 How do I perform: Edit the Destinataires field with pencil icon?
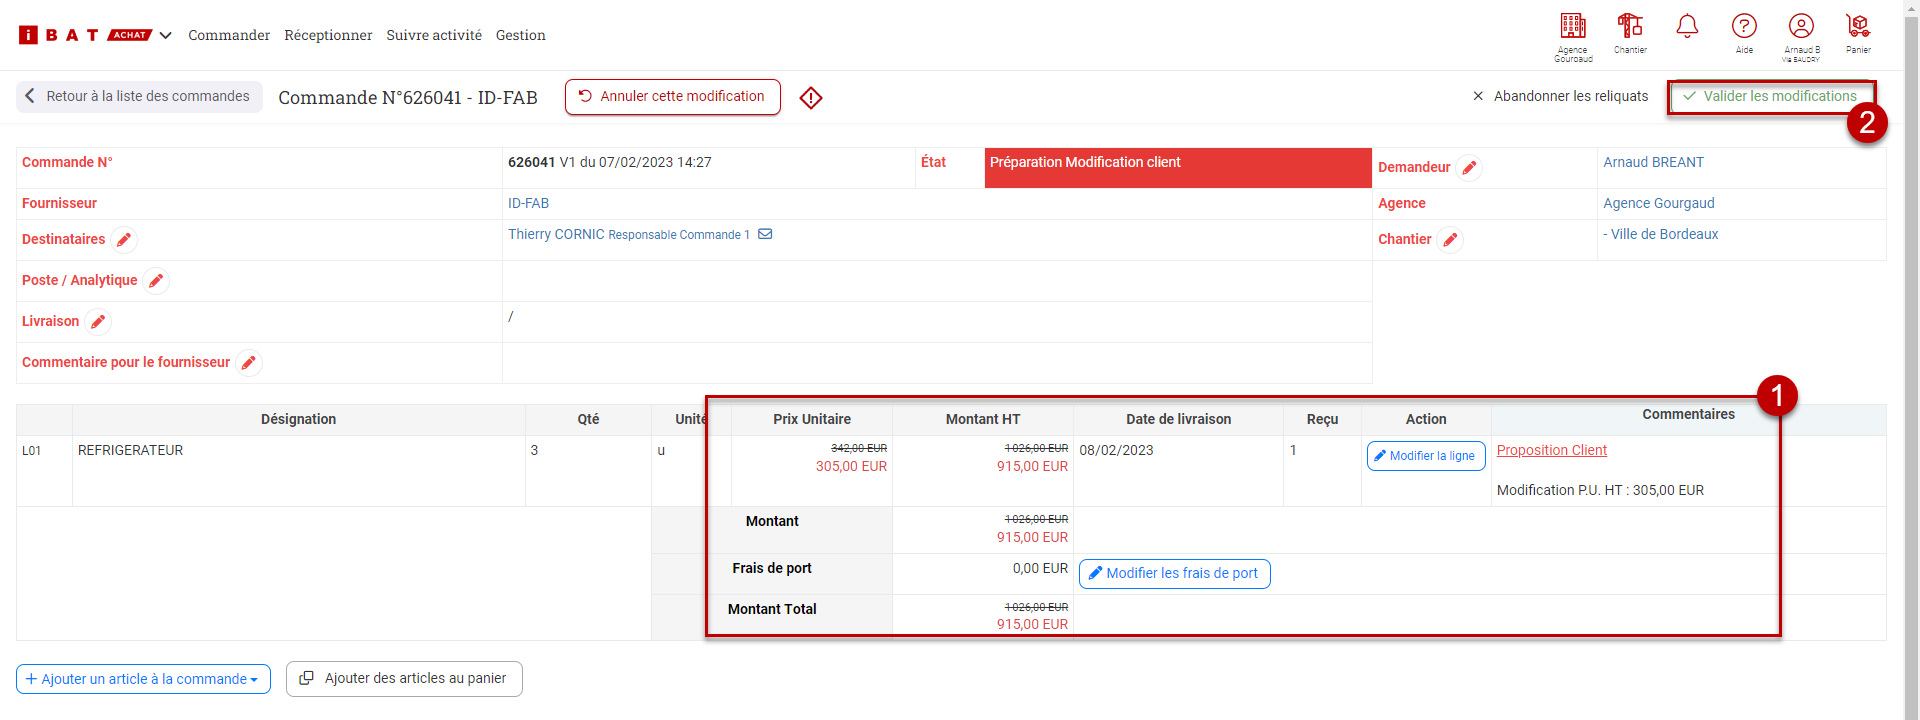(124, 240)
